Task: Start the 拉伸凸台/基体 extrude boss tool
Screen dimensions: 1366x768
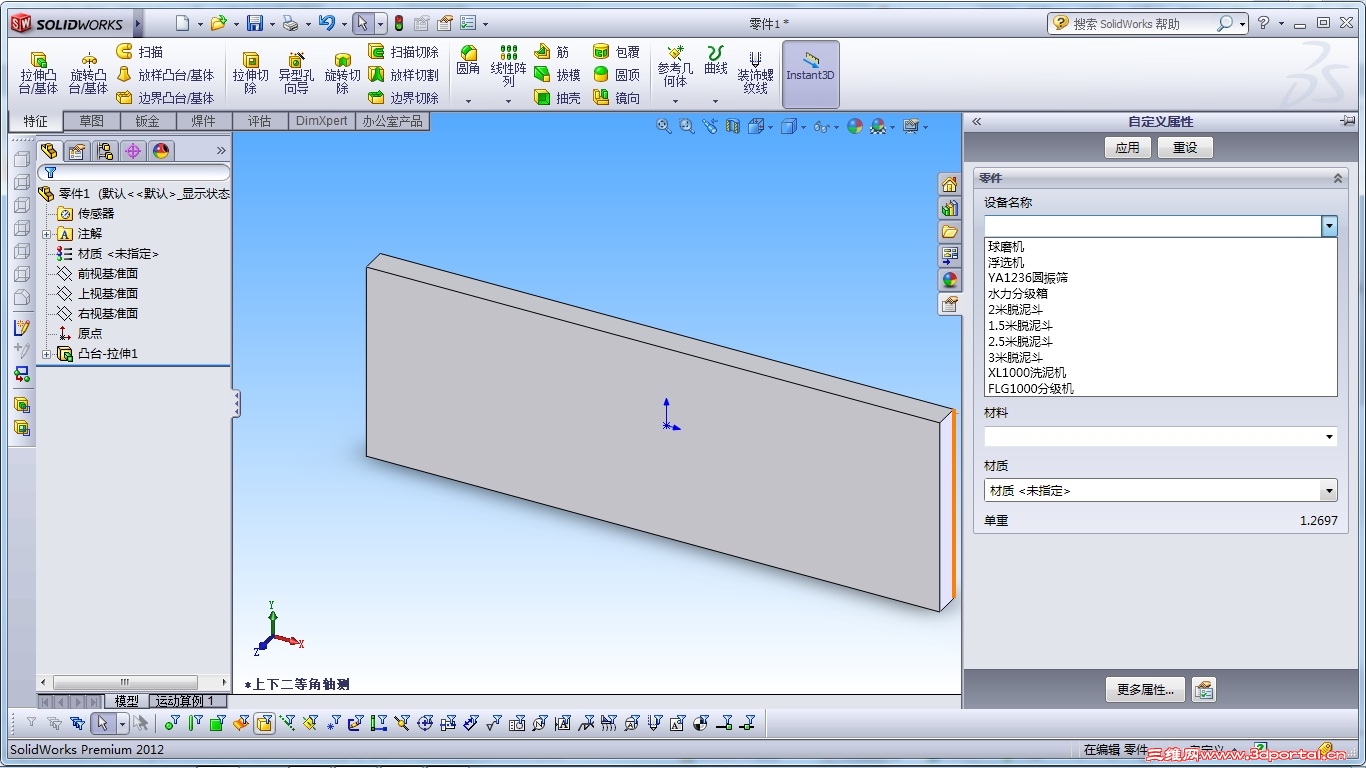Action: (x=39, y=73)
